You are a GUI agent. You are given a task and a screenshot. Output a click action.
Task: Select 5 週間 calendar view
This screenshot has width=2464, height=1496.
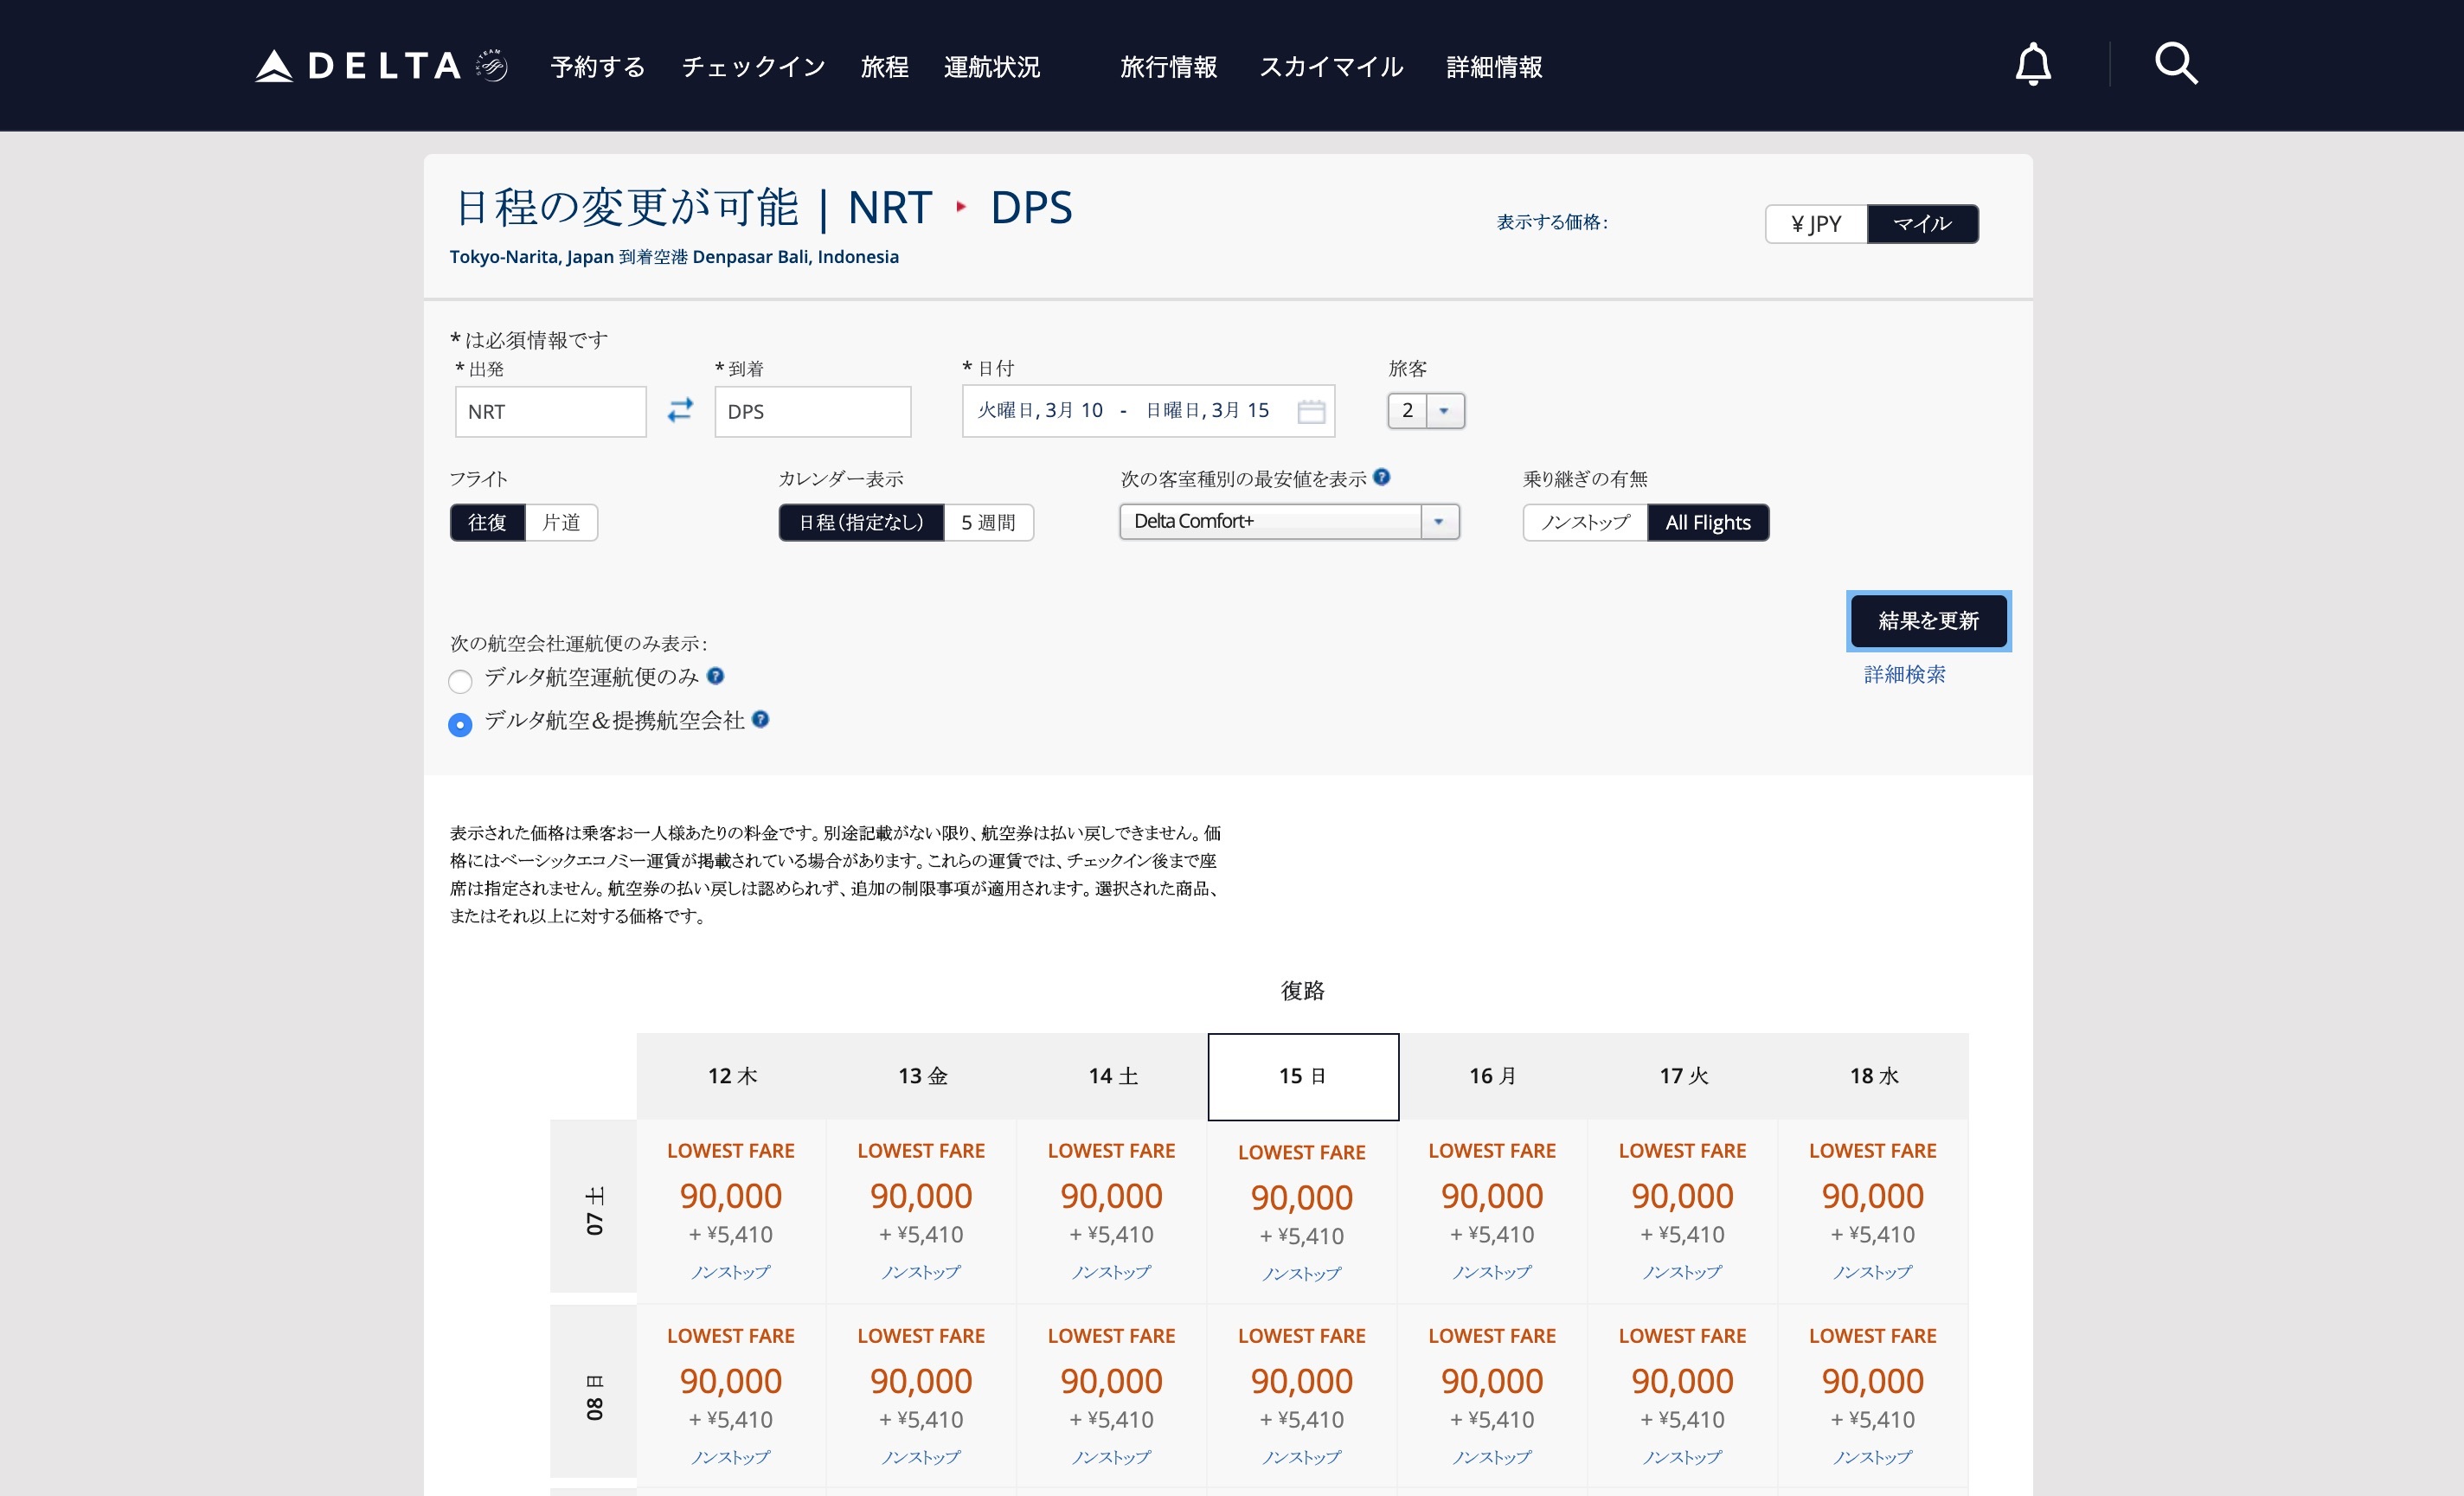(x=988, y=522)
